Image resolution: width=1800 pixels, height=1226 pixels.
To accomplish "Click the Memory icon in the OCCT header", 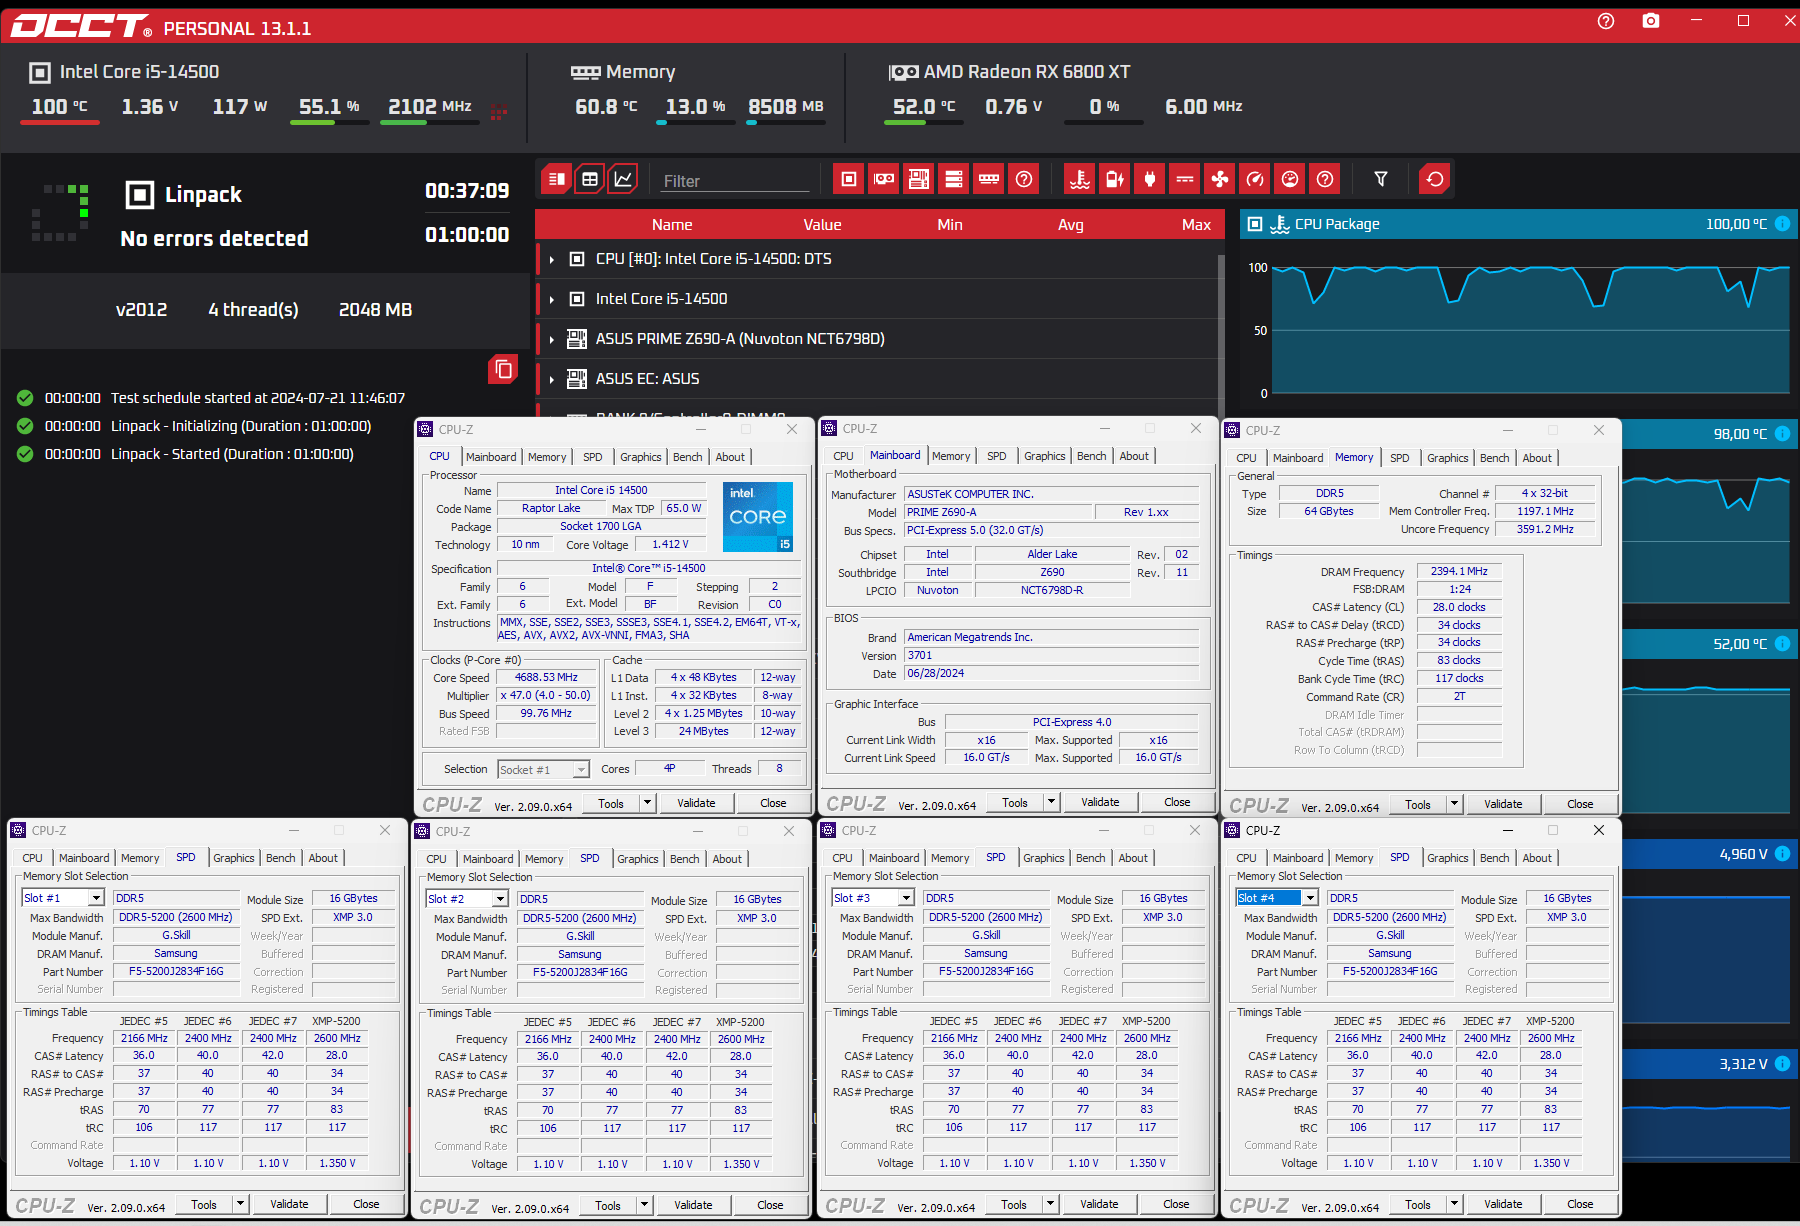I will pyautogui.click(x=585, y=72).
